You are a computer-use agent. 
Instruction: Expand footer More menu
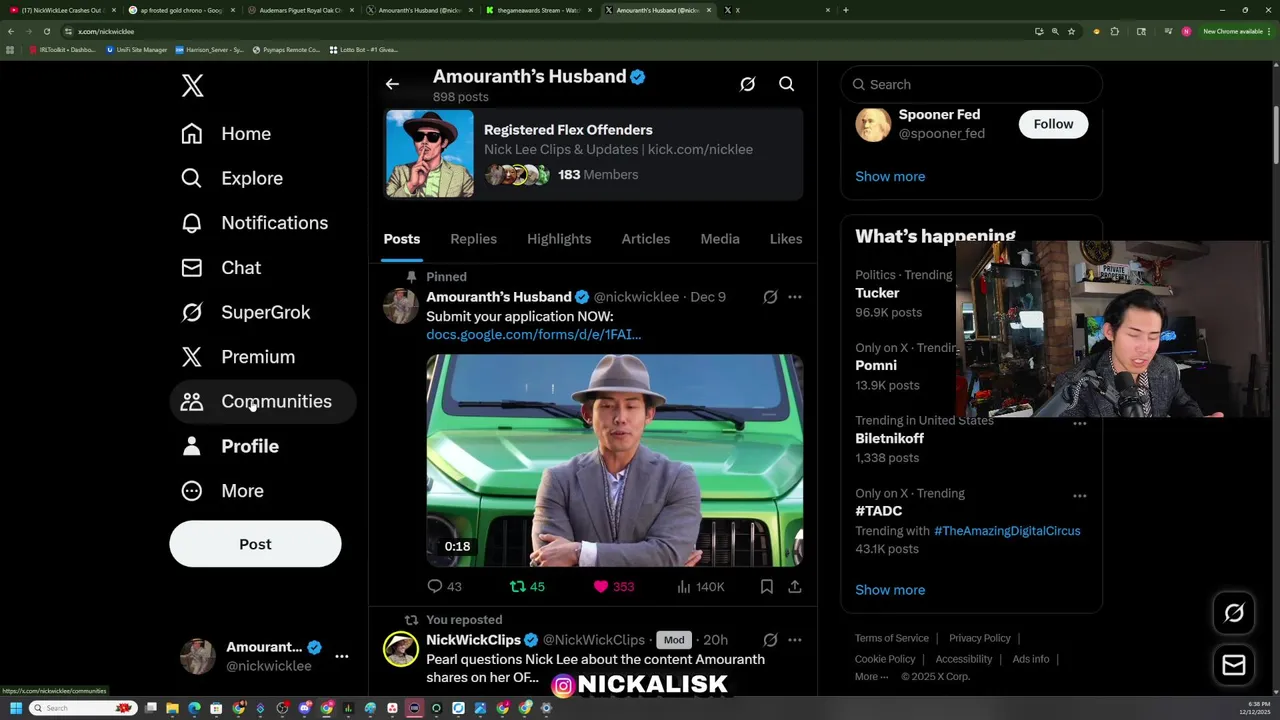(x=871, y=677)
